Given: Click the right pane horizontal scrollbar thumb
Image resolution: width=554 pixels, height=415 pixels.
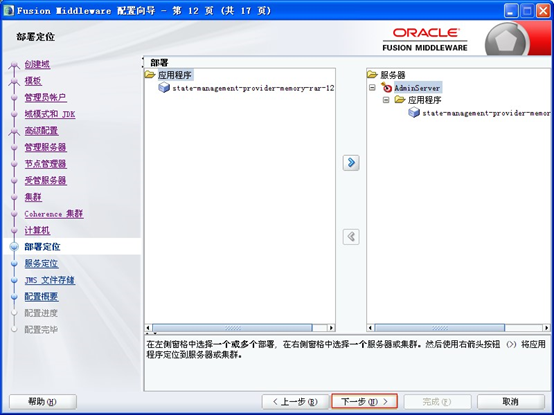Looking at the screenshot, I should [x=440, y=328].
